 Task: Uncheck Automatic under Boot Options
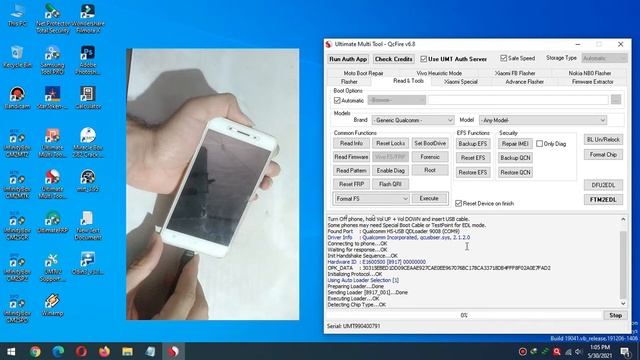point(337,100)
